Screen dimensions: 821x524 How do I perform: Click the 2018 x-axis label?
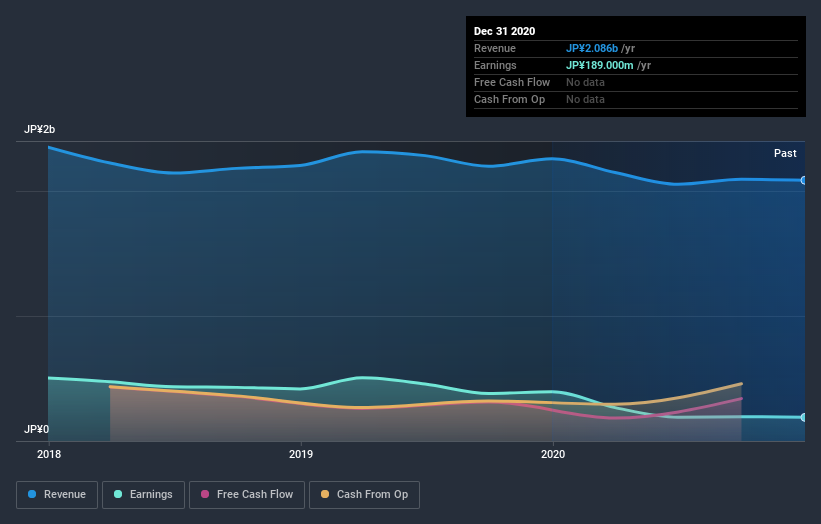coord(49,454)
